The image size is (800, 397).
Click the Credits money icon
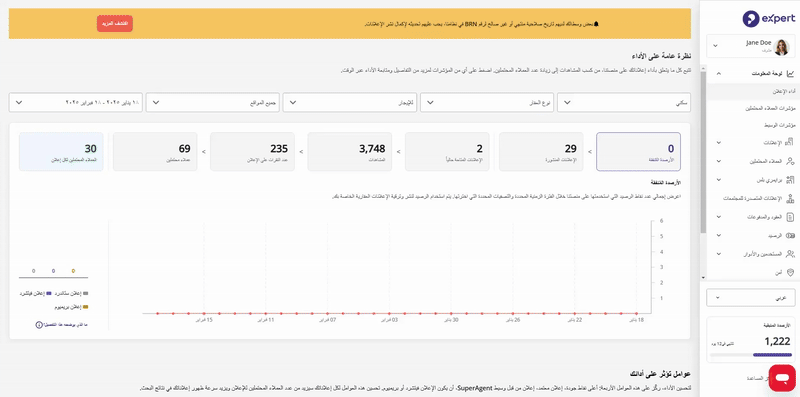(x=790, y=235)
